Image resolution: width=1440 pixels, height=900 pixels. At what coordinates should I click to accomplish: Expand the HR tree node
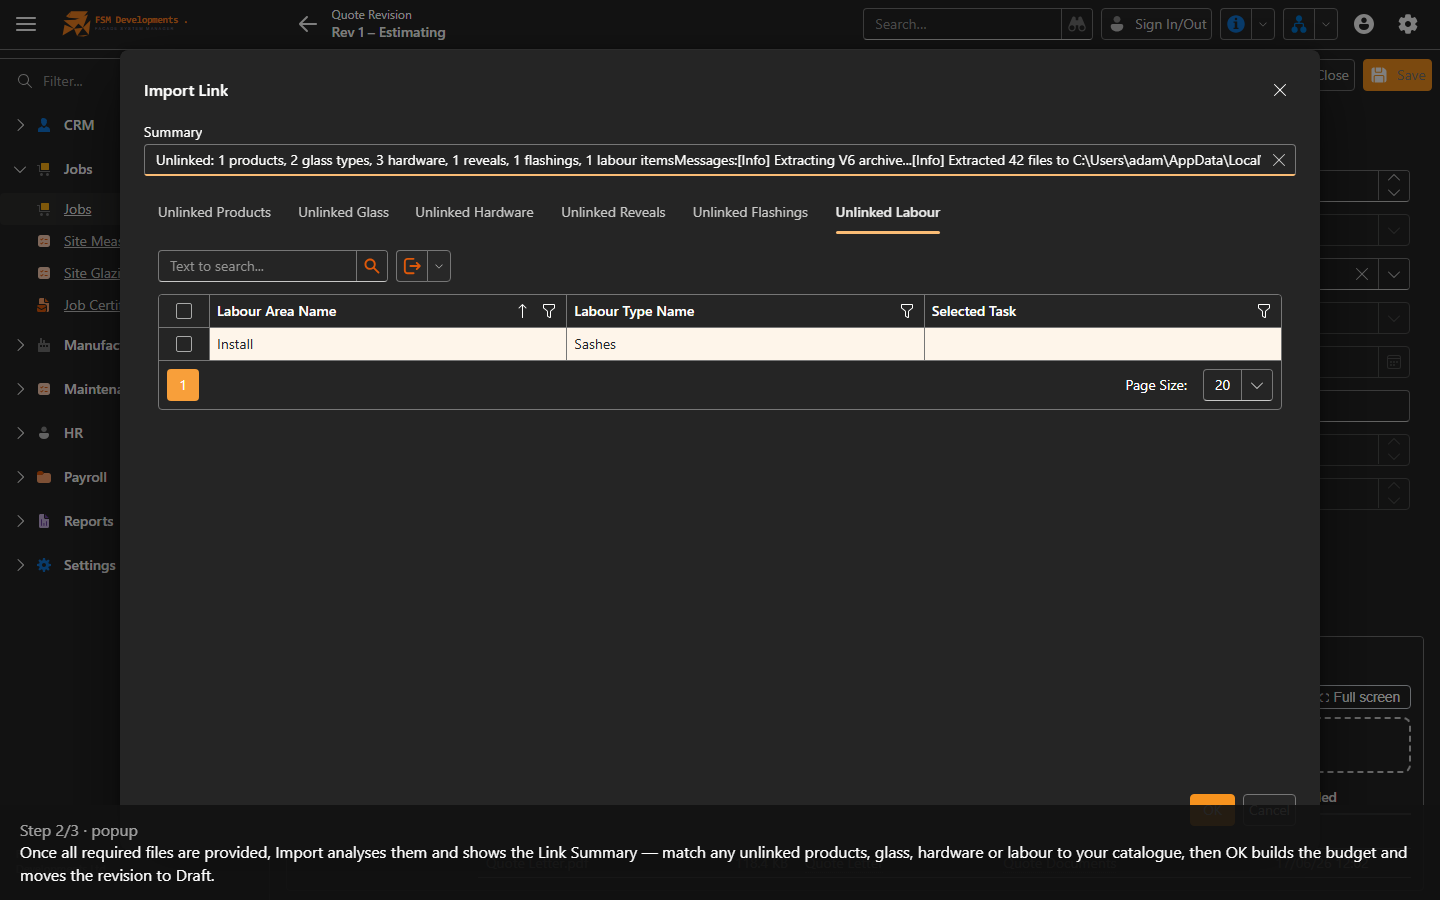[x=20, y=433]
